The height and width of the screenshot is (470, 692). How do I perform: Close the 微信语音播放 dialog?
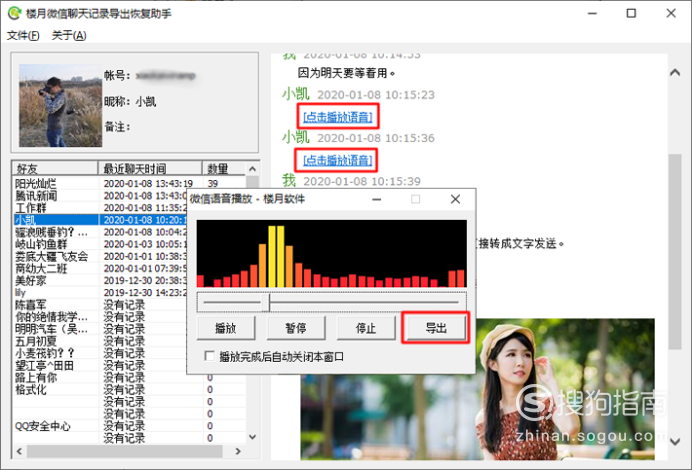coord(455,199)
